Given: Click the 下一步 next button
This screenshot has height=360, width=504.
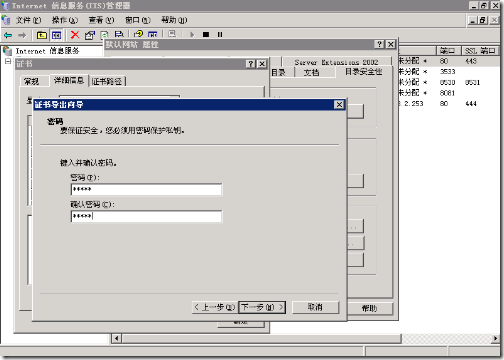Looking at the screenshot, I should (x=262, y=307).
